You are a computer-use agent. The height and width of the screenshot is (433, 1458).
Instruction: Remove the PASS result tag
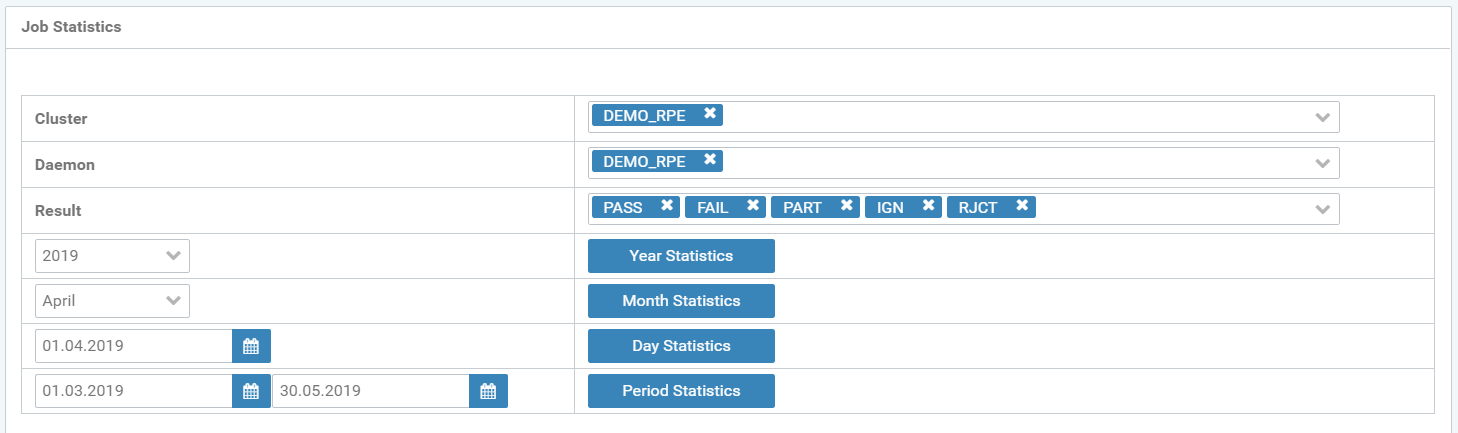666,206
